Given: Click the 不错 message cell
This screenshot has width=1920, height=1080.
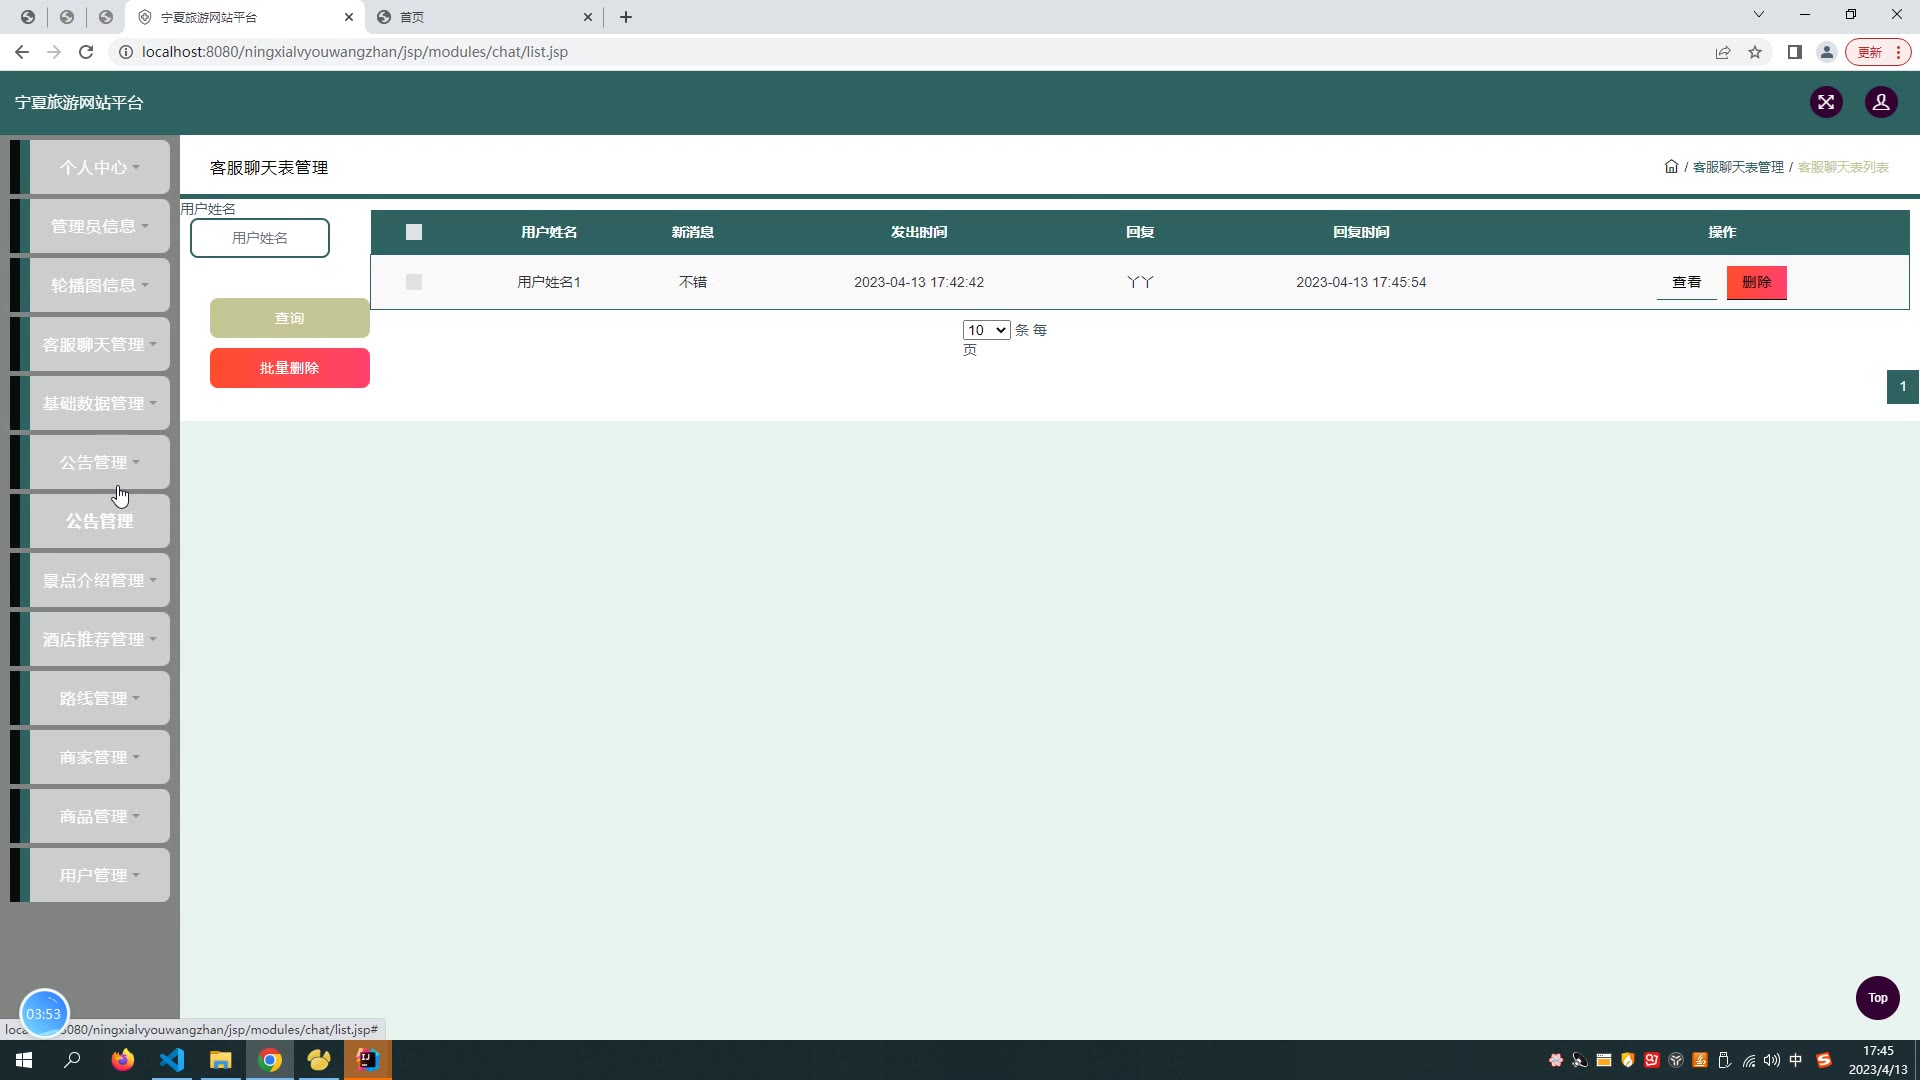Looking at the screenshot, I should (693, 282).
